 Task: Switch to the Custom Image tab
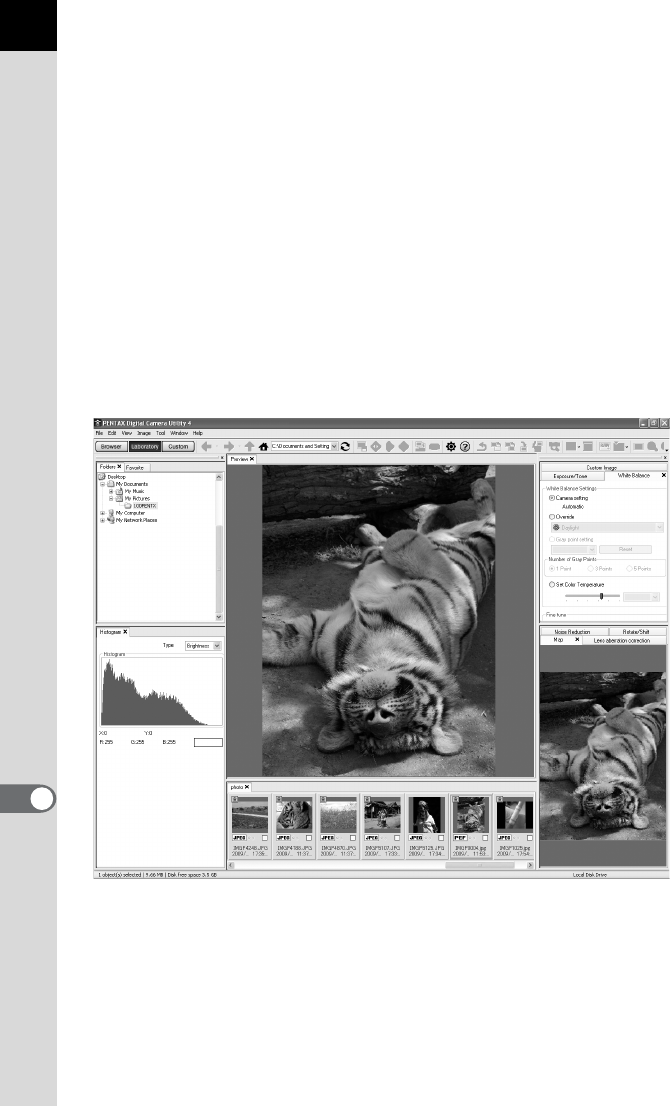click(x=602, y=468)
